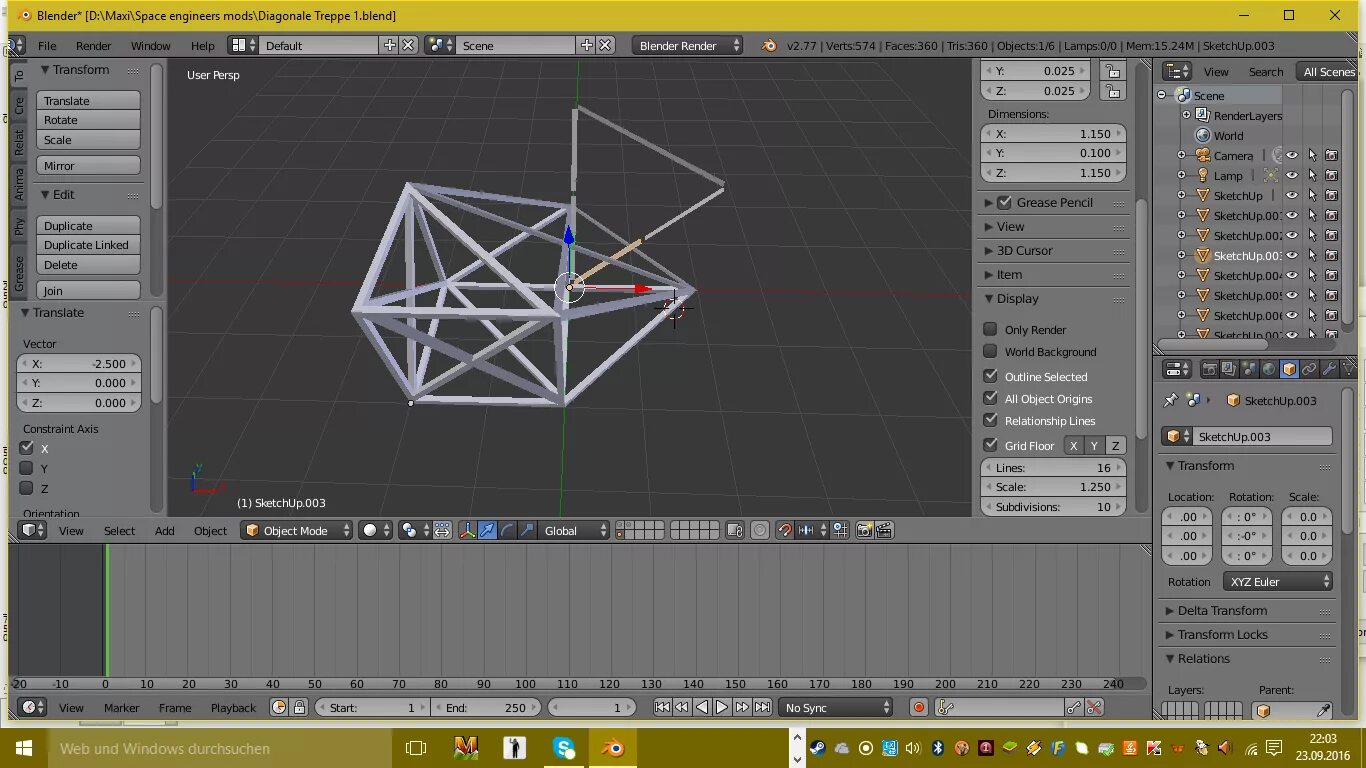Select the rotate manipulator arc icon
Viewport: 1366px width, 768px height.
[507, 531]
